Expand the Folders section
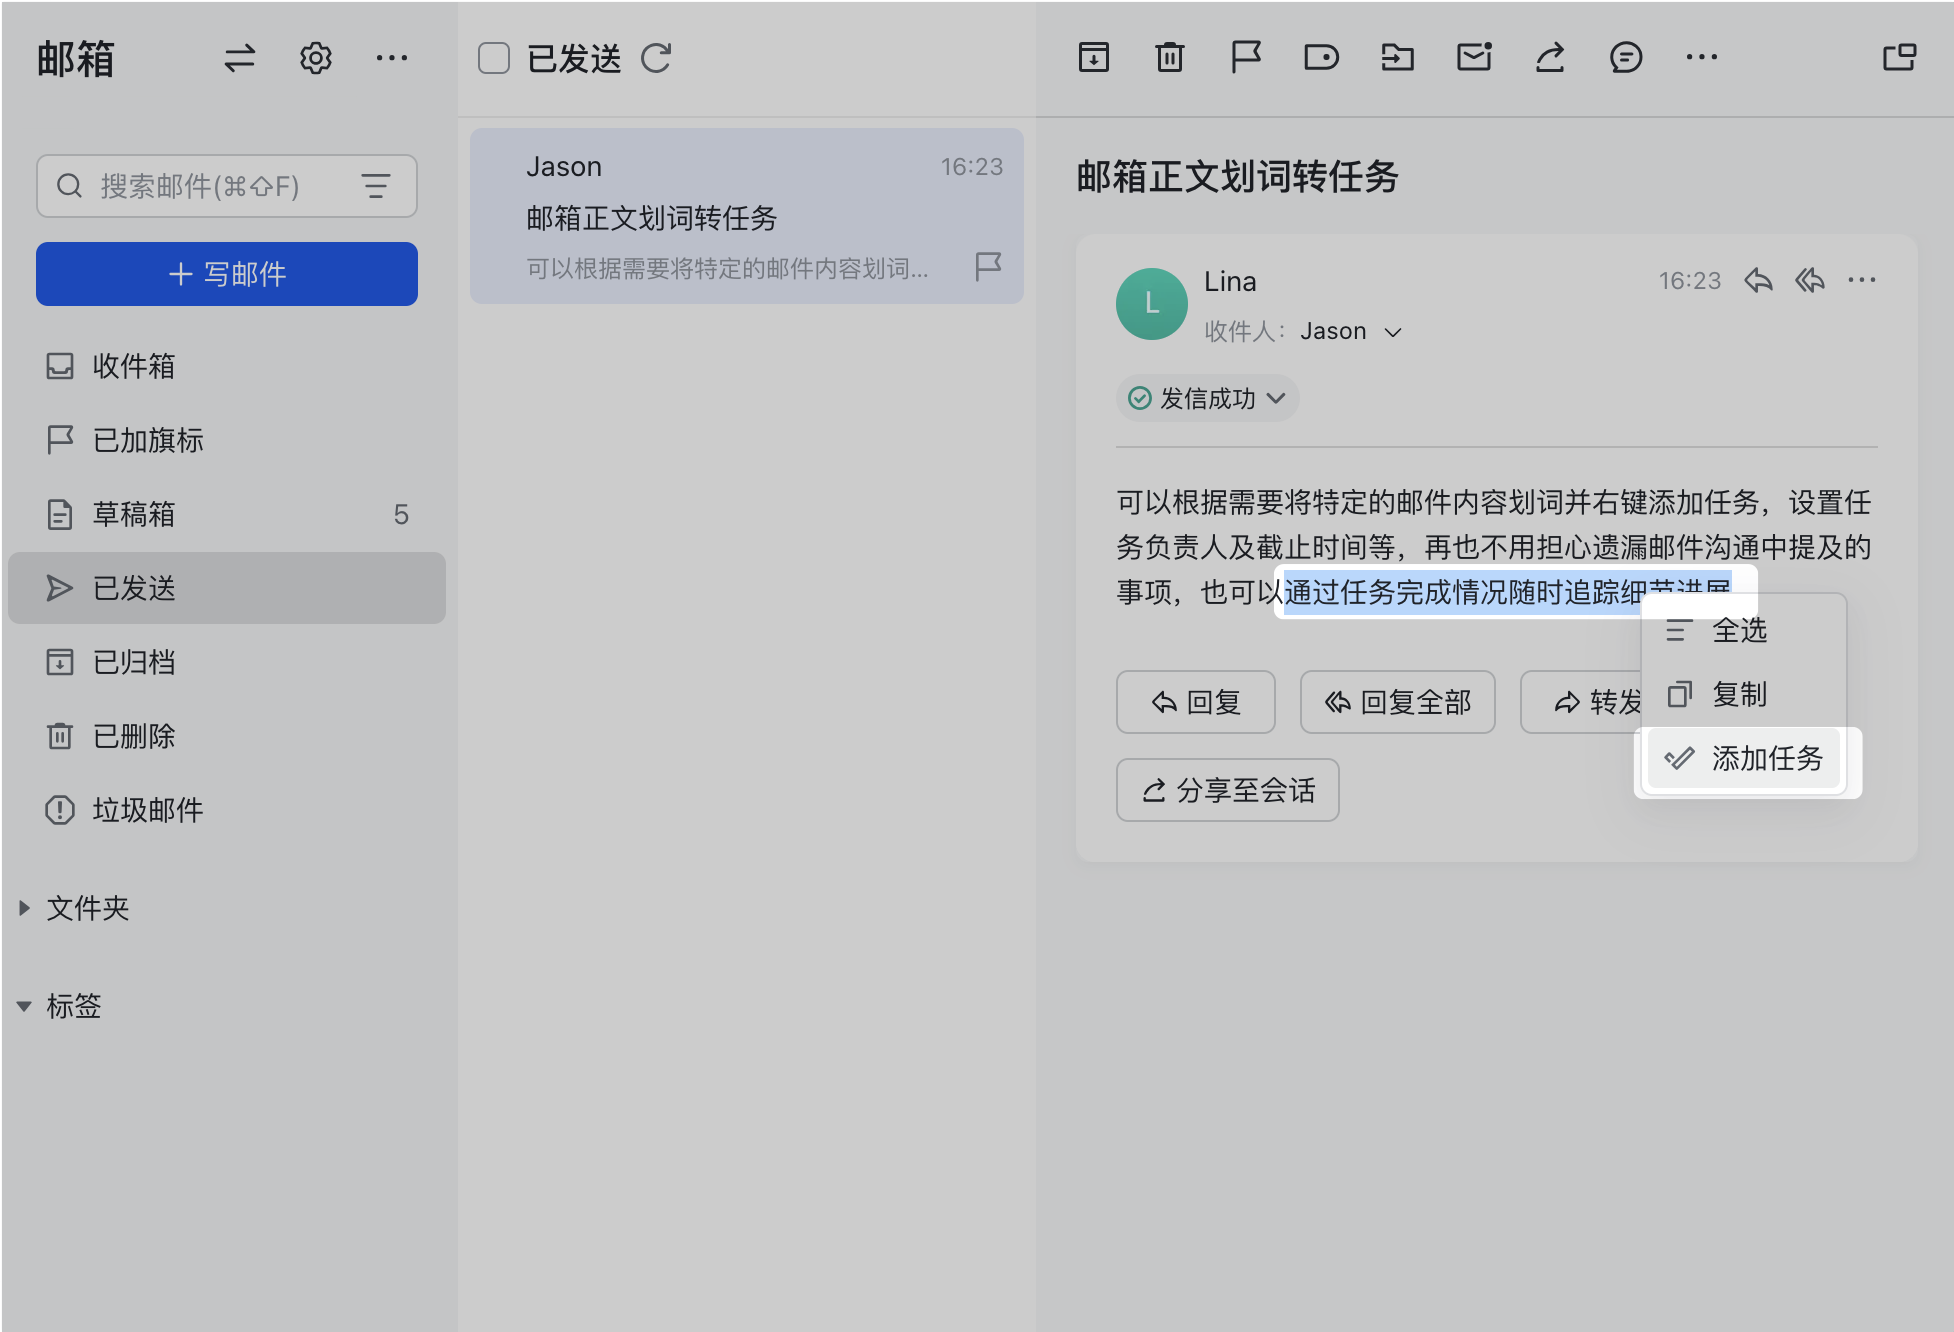 (x=24, y=908)
